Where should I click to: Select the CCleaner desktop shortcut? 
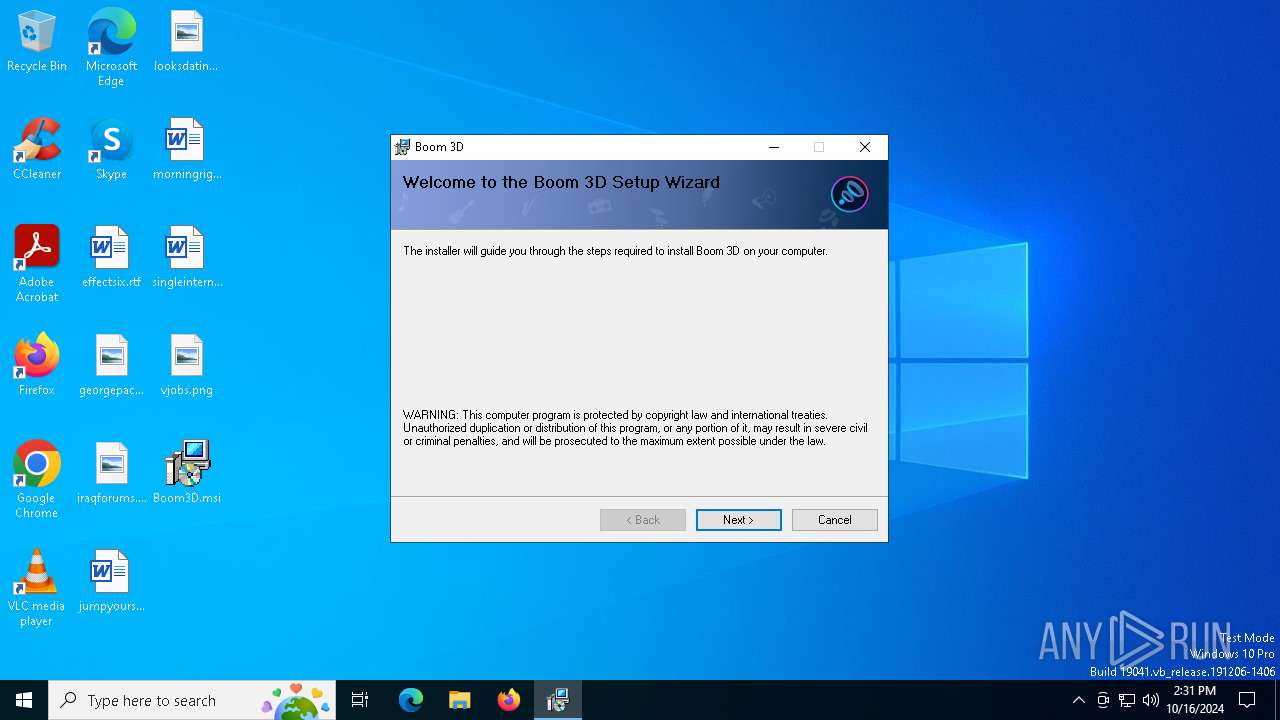(37, 150)
